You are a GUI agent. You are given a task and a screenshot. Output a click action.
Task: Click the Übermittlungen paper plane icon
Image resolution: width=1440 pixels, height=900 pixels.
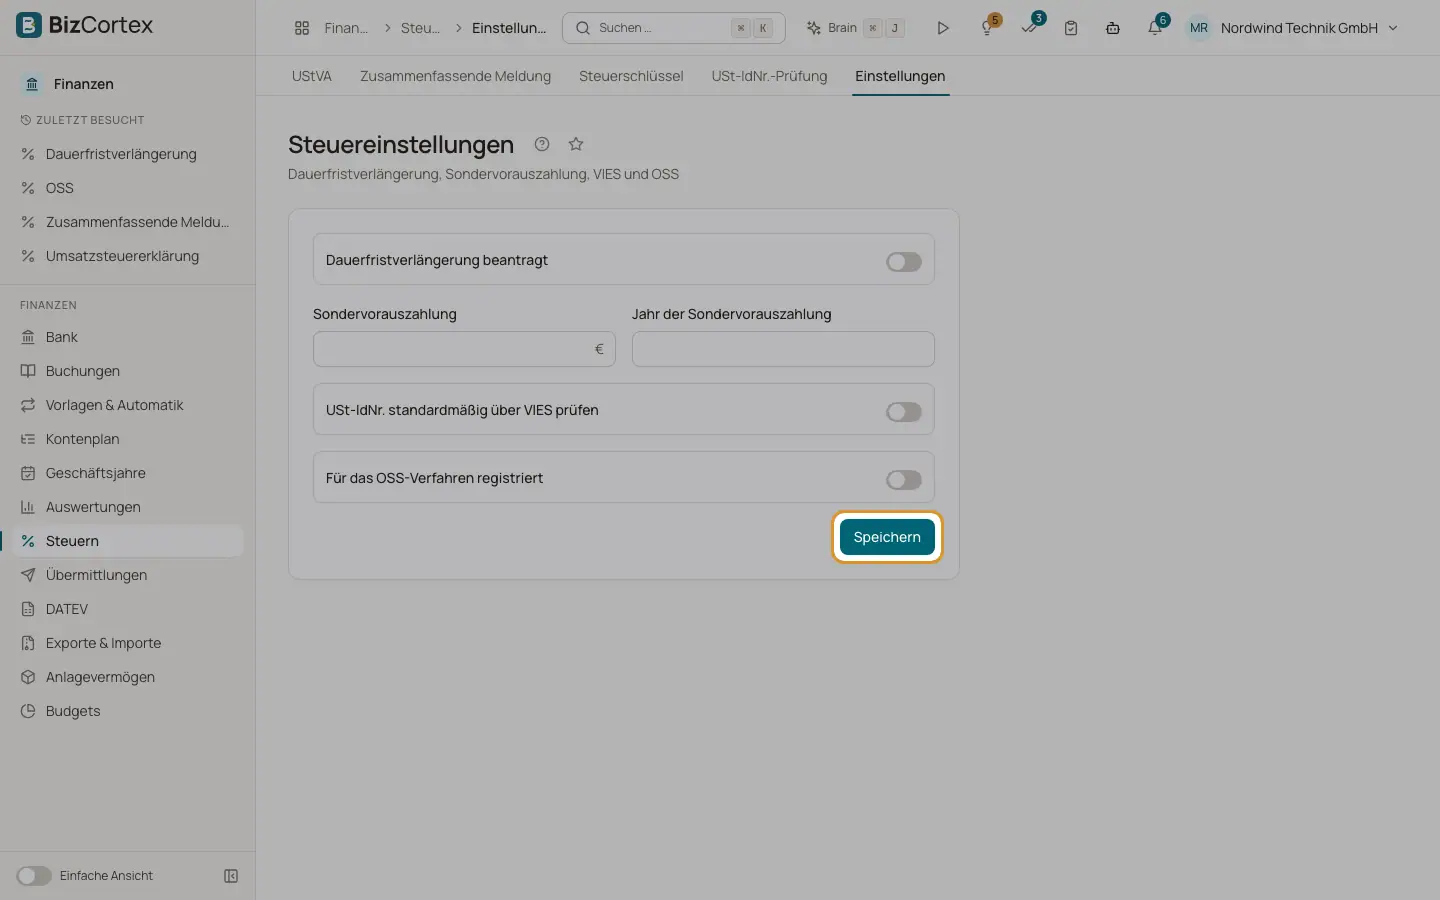pyautogui.click(x=28, y=575)
